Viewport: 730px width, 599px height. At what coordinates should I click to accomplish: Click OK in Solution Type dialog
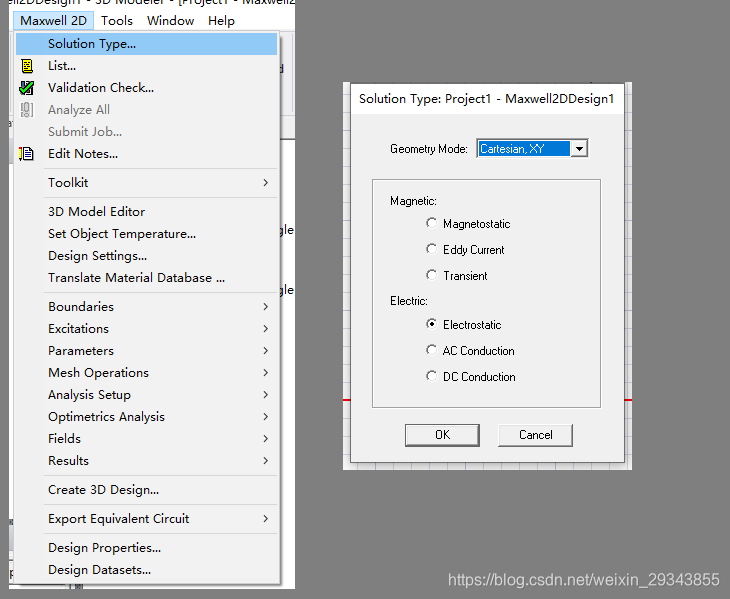click(442, 435)
